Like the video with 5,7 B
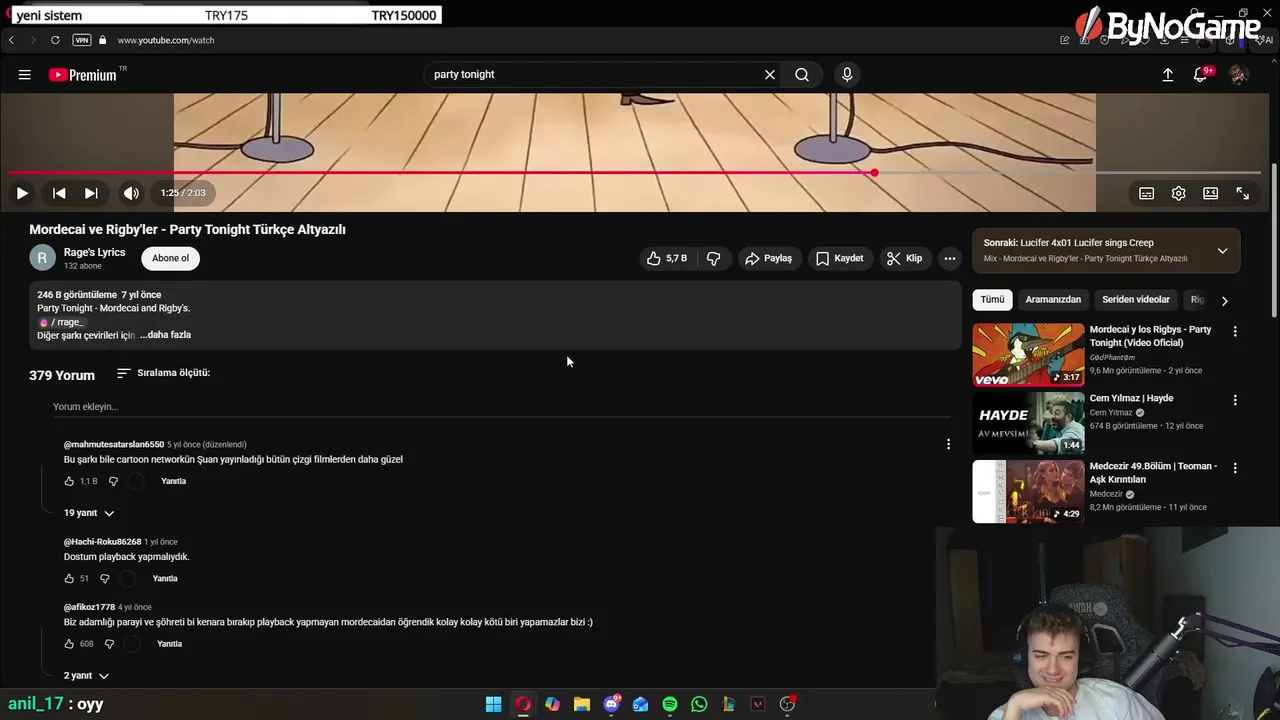 pos(667,258)
